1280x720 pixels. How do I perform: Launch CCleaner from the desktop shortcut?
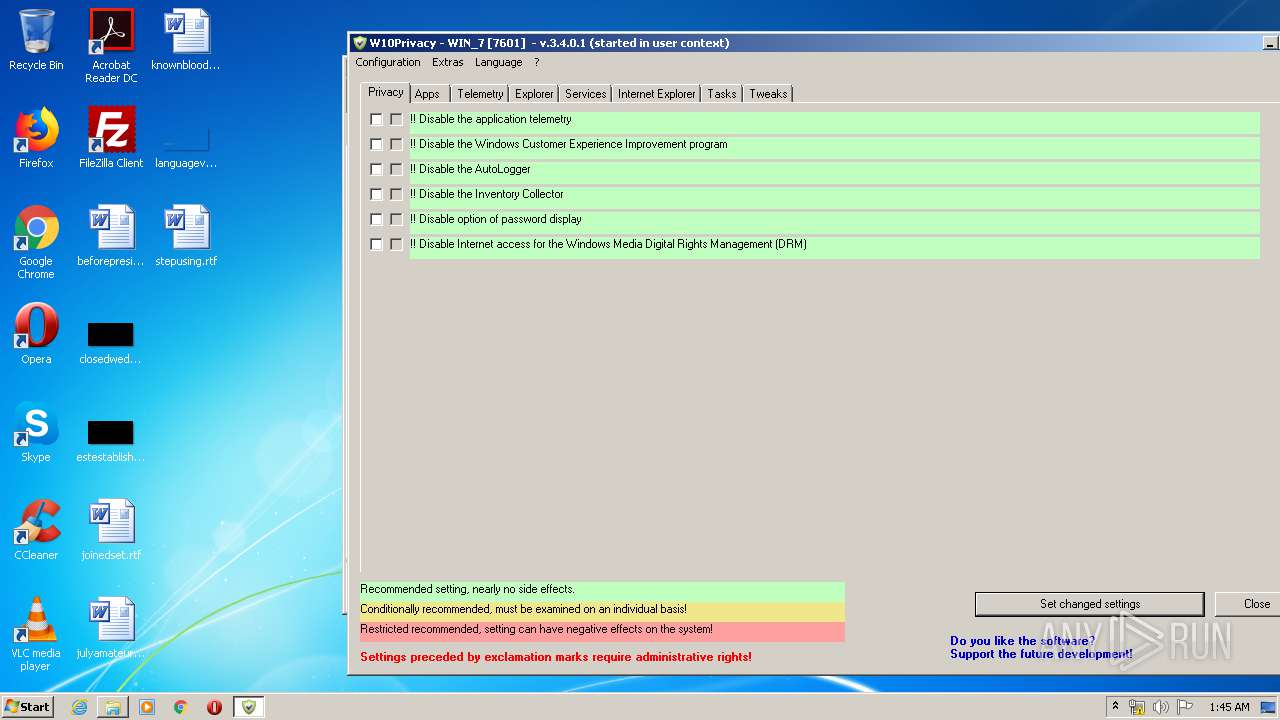pos(36,530)
